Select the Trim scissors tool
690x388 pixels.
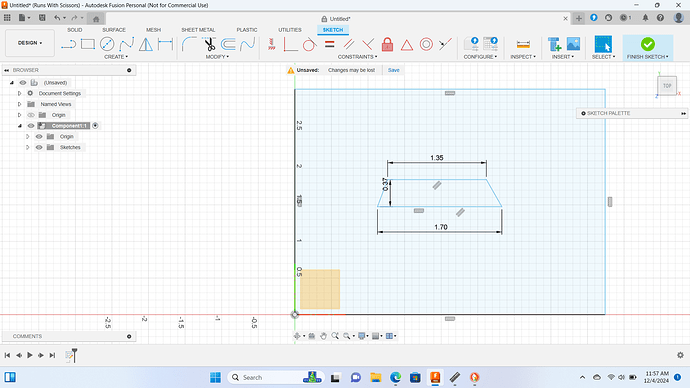point(209,44)
